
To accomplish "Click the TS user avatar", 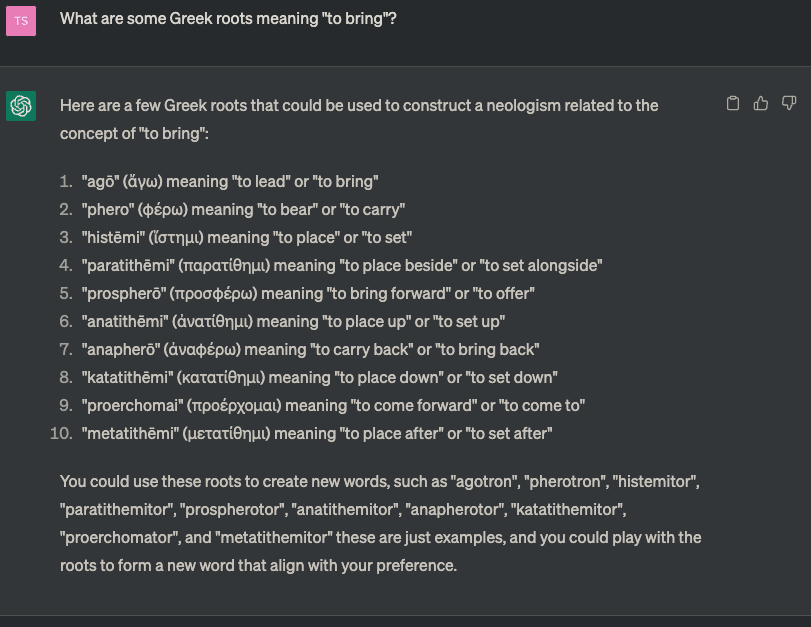I will (21, 20).
